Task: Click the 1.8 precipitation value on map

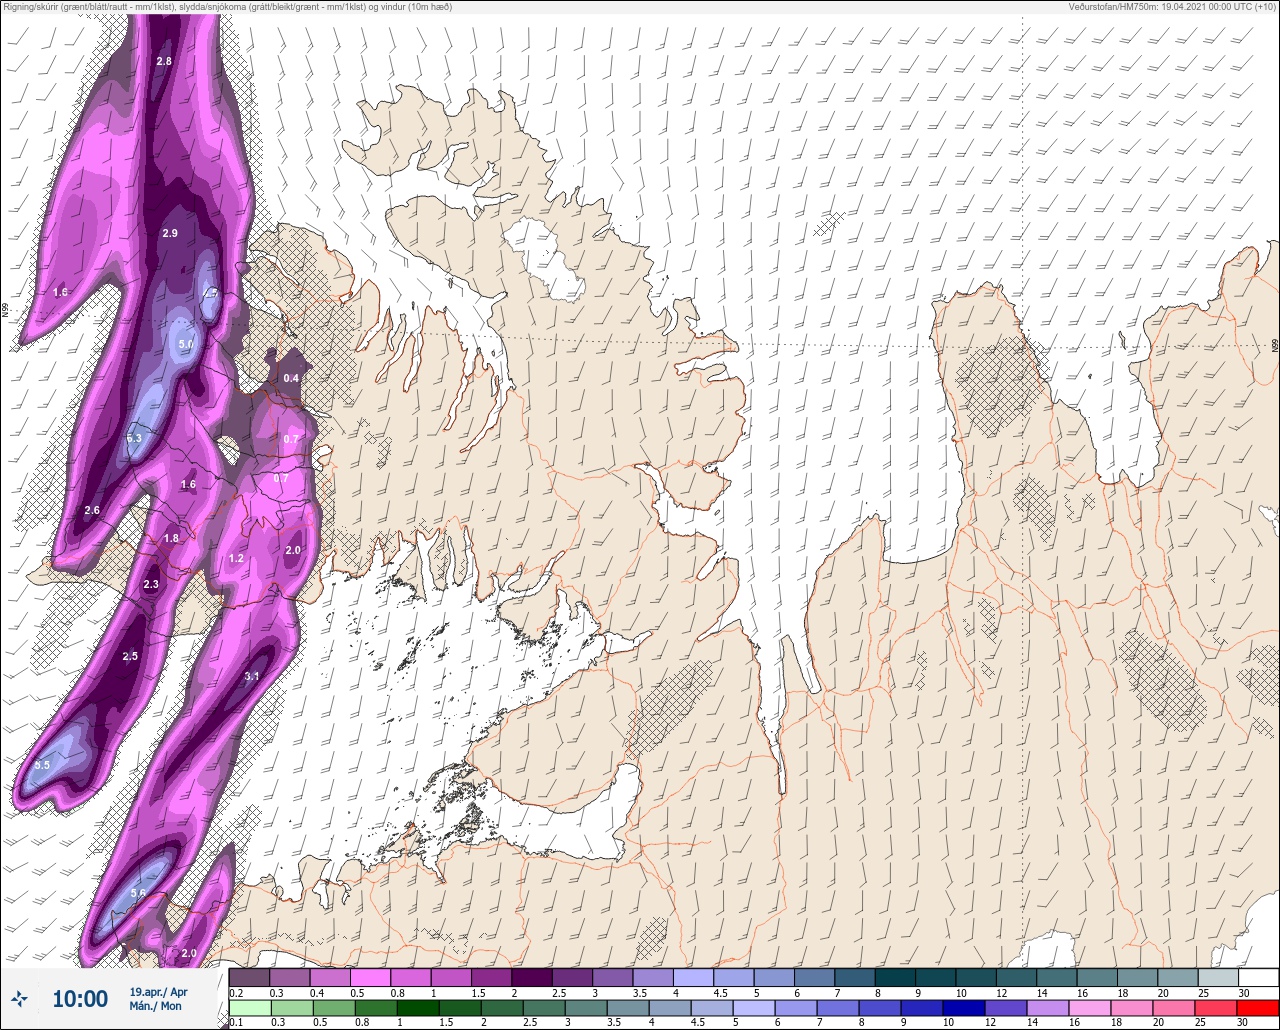Action: [171, 538]
